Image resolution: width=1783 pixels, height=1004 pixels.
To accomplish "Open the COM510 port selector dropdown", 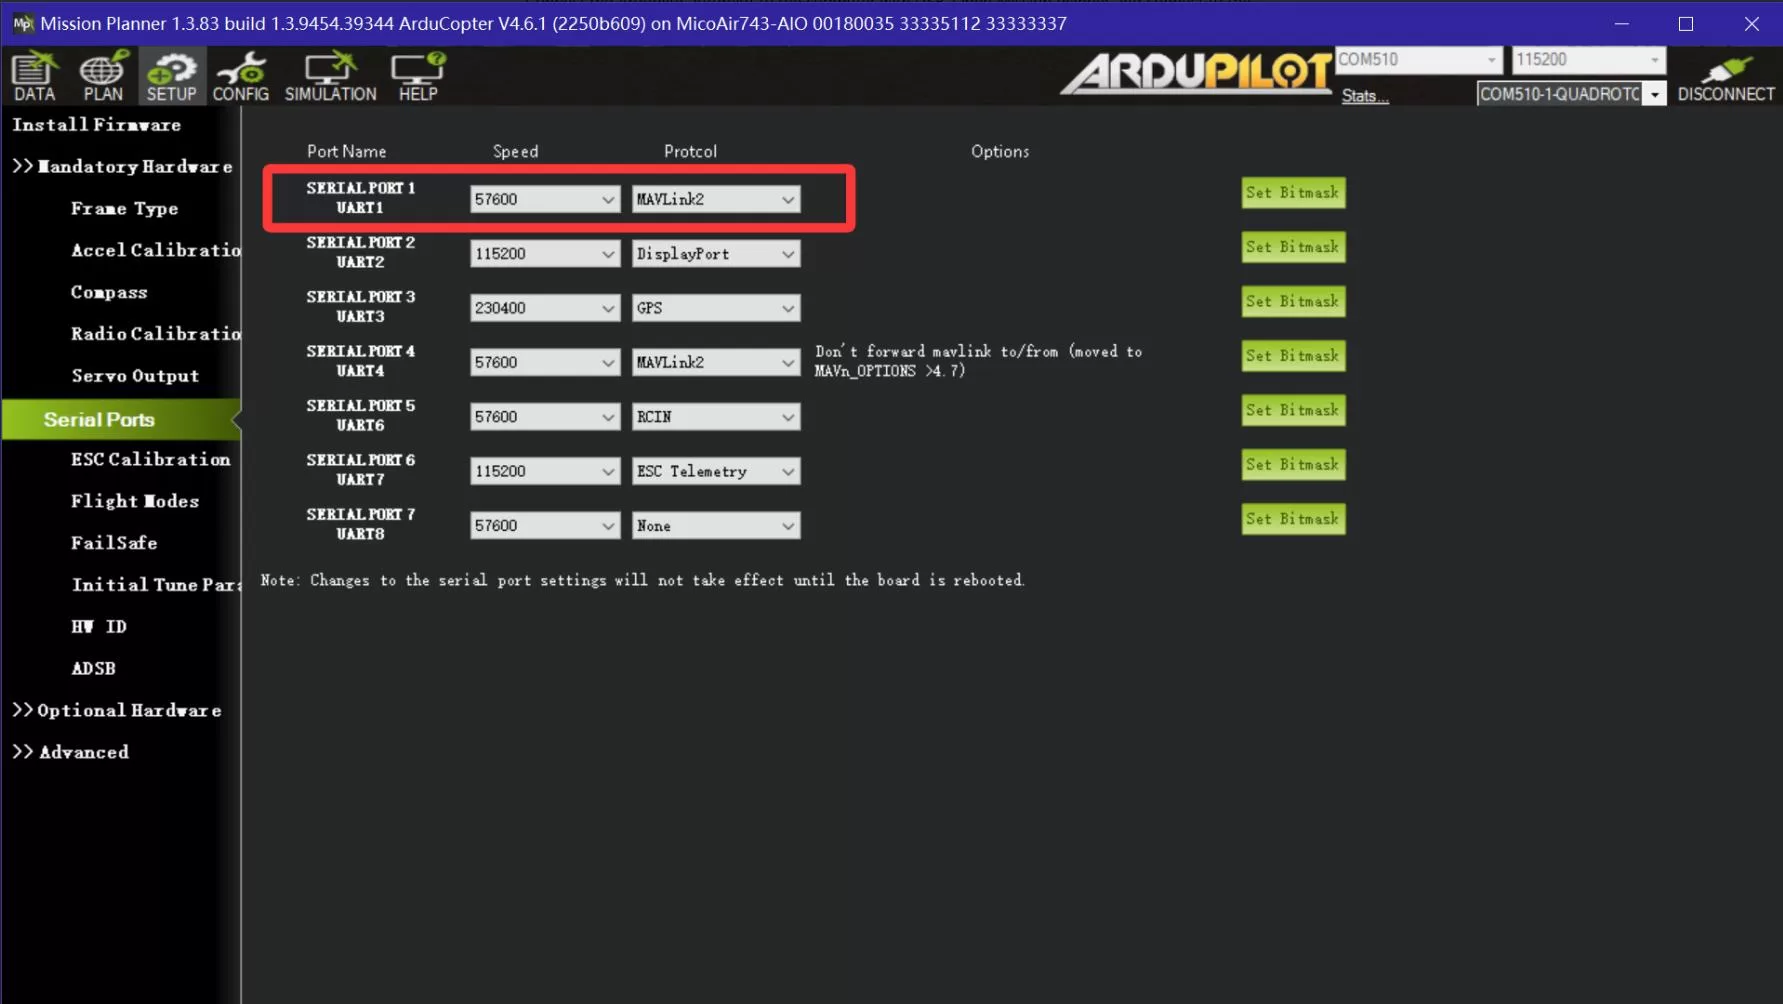I will 1419,60.
